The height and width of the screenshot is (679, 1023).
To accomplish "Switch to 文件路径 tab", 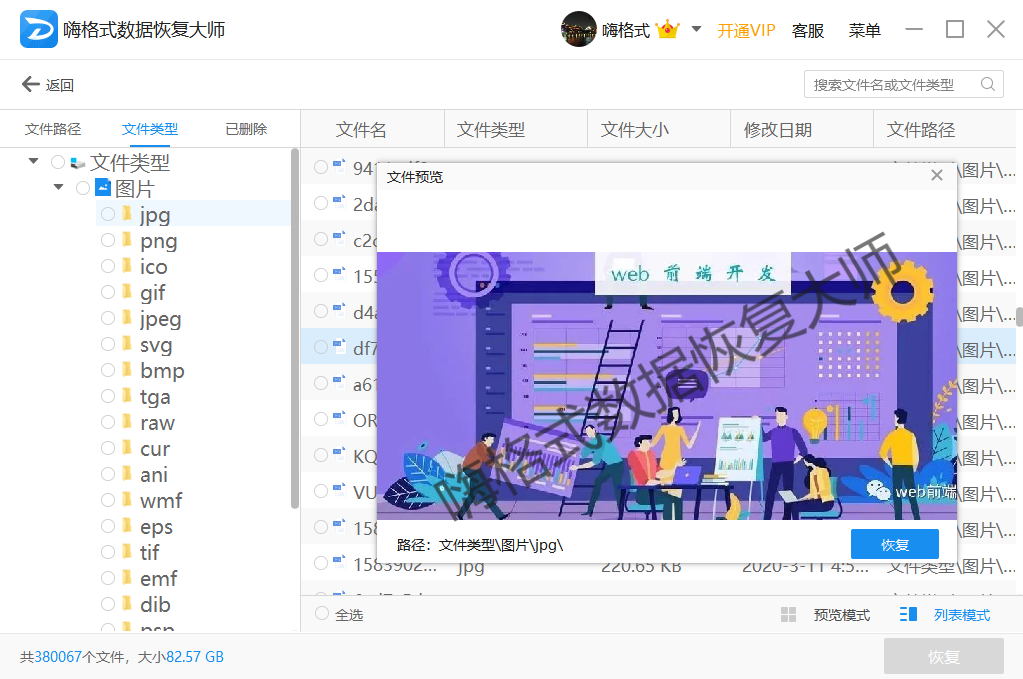I will pos(53,129).
